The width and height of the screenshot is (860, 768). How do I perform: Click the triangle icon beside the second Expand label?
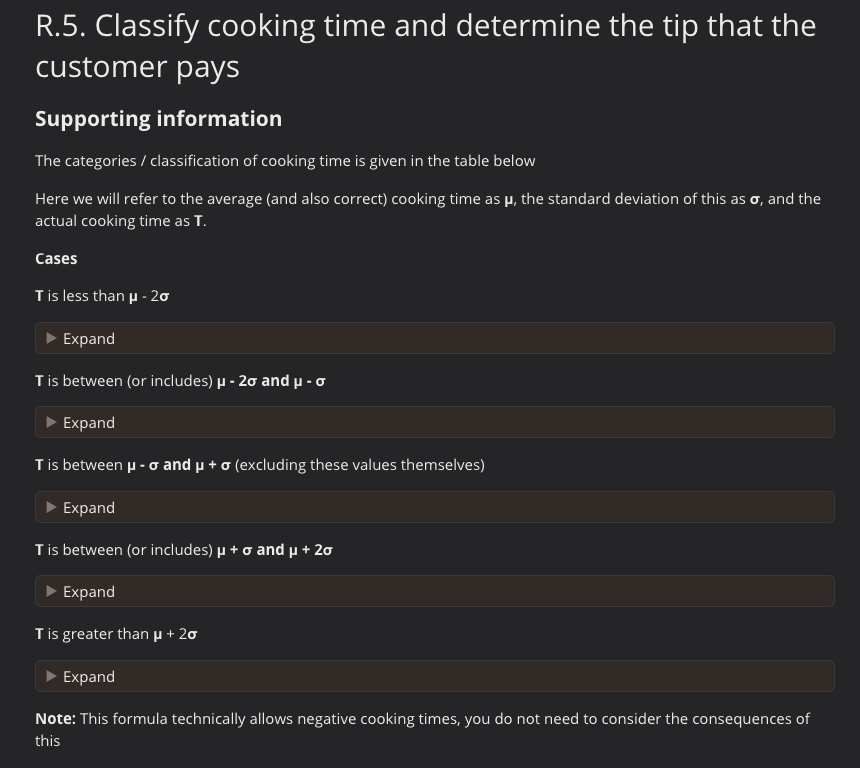click(x=51, y=422)
